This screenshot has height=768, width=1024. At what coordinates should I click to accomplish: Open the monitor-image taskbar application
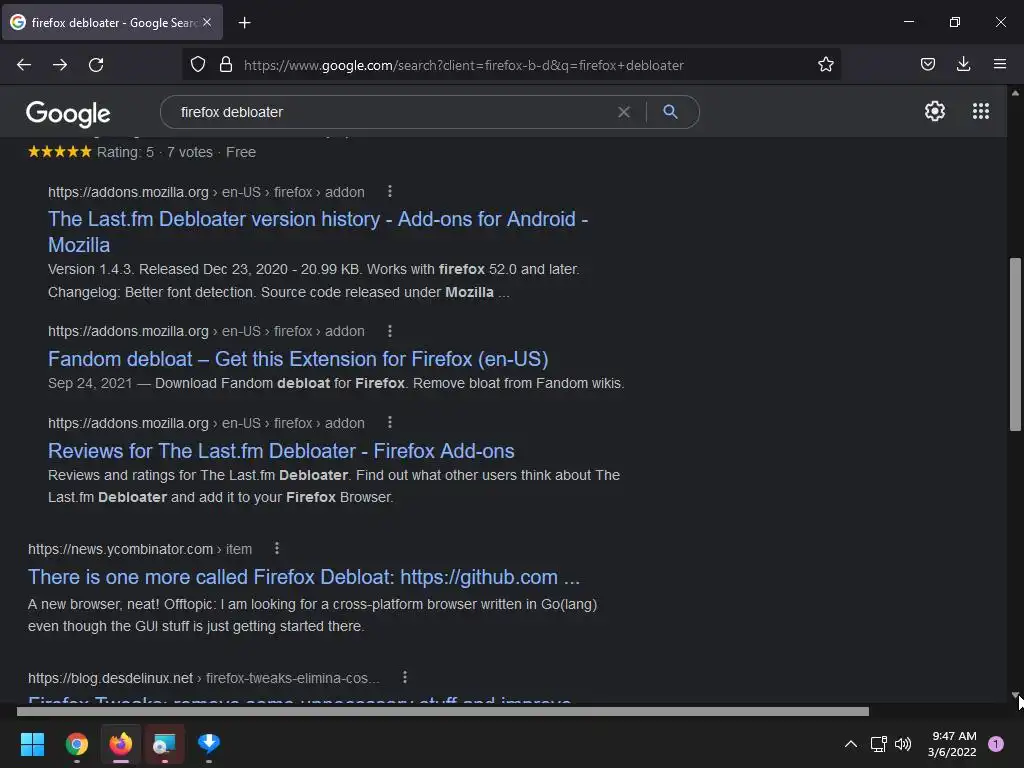click(165, 744)
